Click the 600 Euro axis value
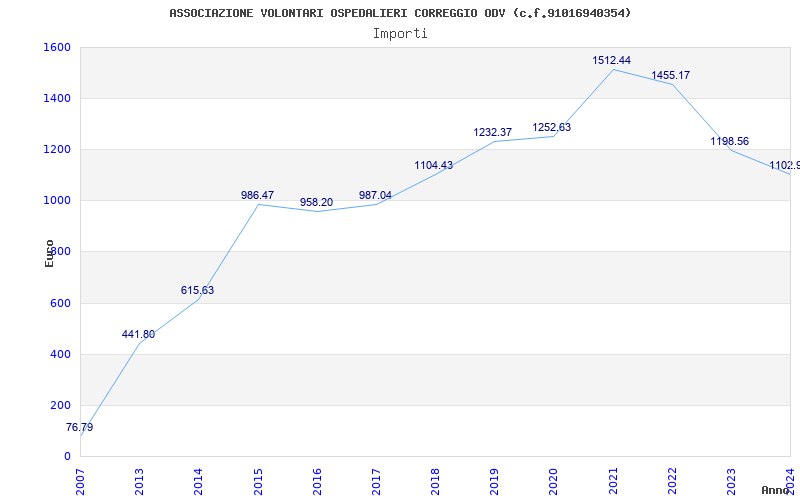800x500 pixels. coord(61,303)
